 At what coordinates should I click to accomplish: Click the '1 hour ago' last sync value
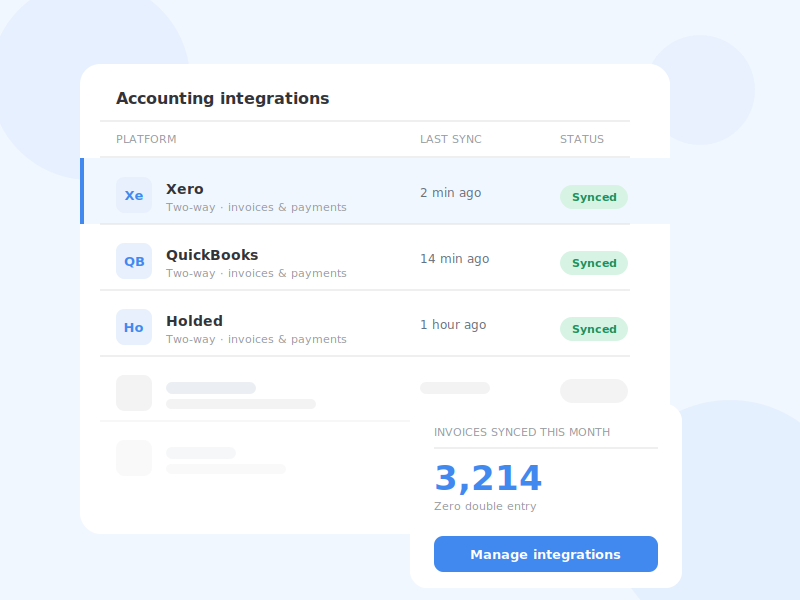pos(453,325)
